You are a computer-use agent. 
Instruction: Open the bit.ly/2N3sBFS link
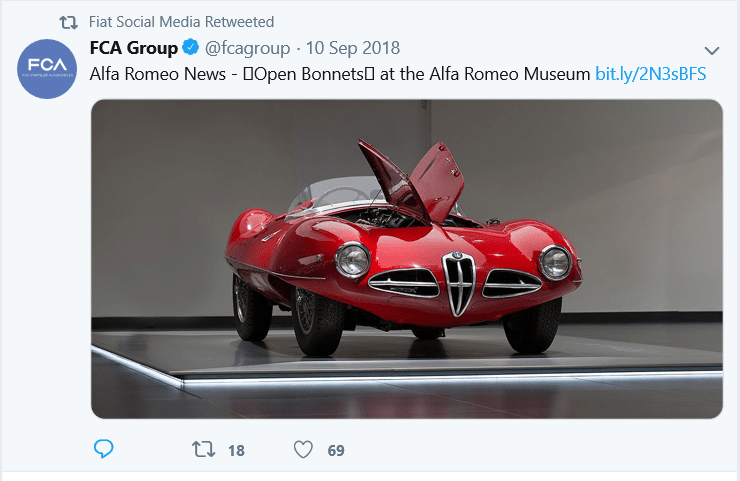pos(650,74)
